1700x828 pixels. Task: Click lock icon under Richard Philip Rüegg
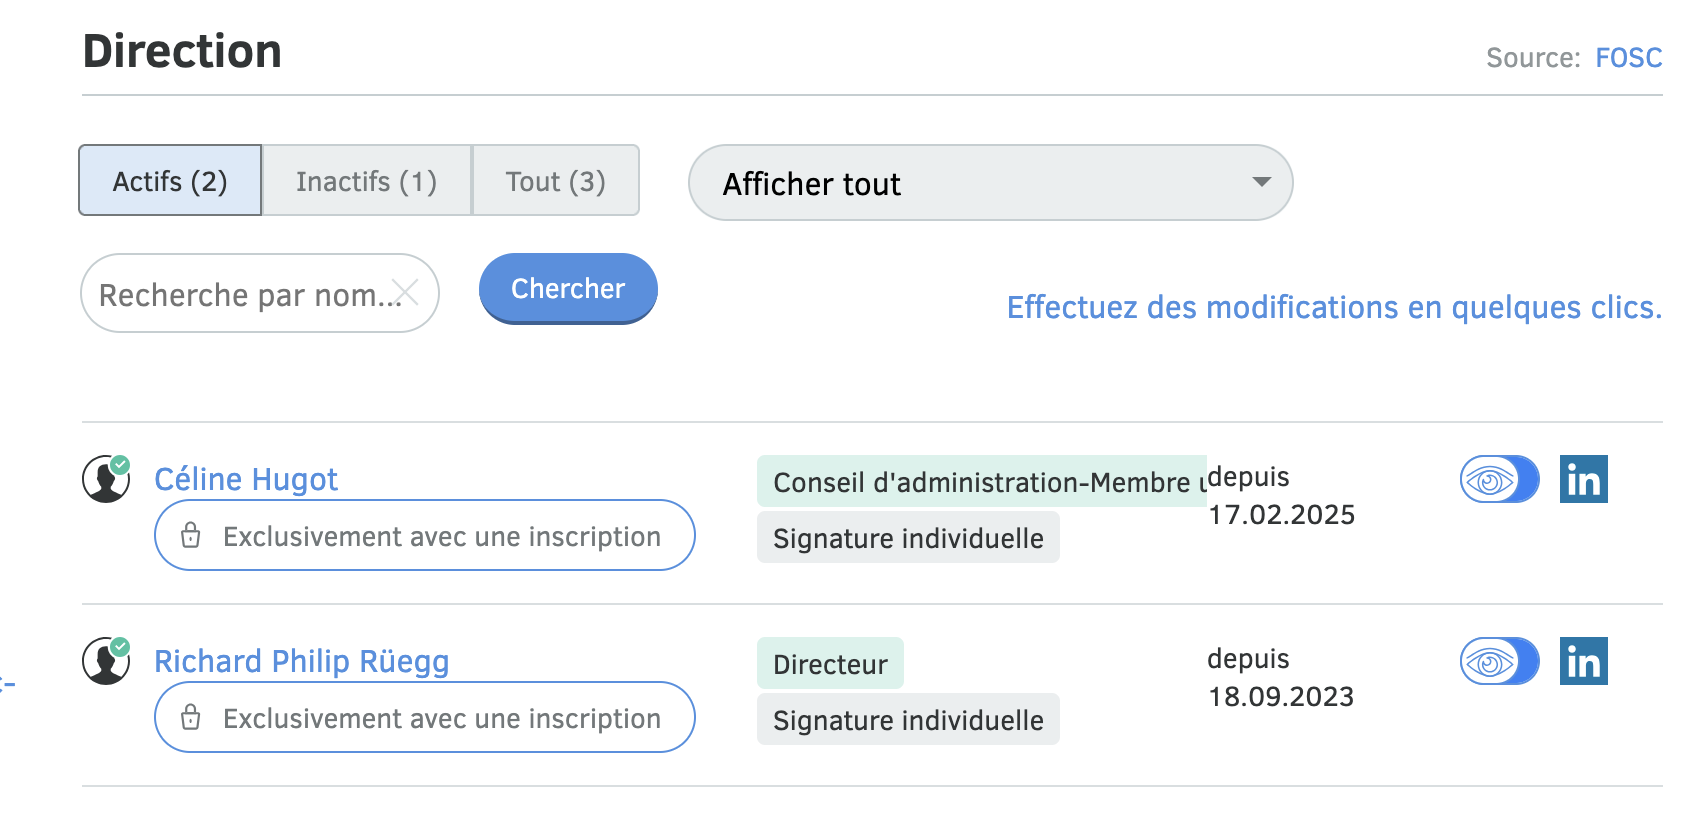click(x=191, y=718)
